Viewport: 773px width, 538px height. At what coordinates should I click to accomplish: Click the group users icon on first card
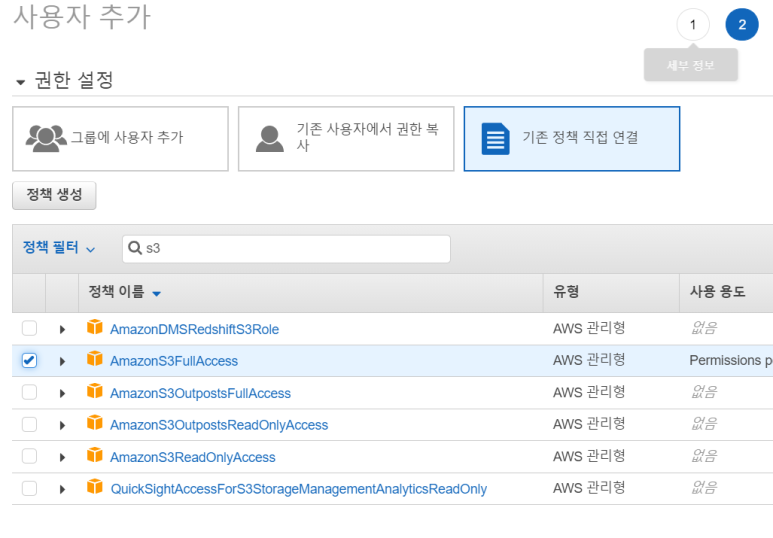tap(46, 138)
